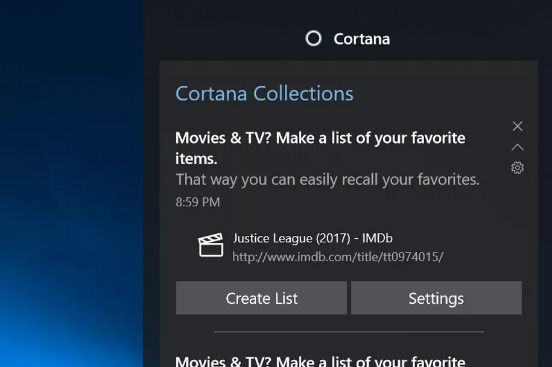This screenshot has height=367, width=552.
Task: Click the Create List button
Action: 261,298
